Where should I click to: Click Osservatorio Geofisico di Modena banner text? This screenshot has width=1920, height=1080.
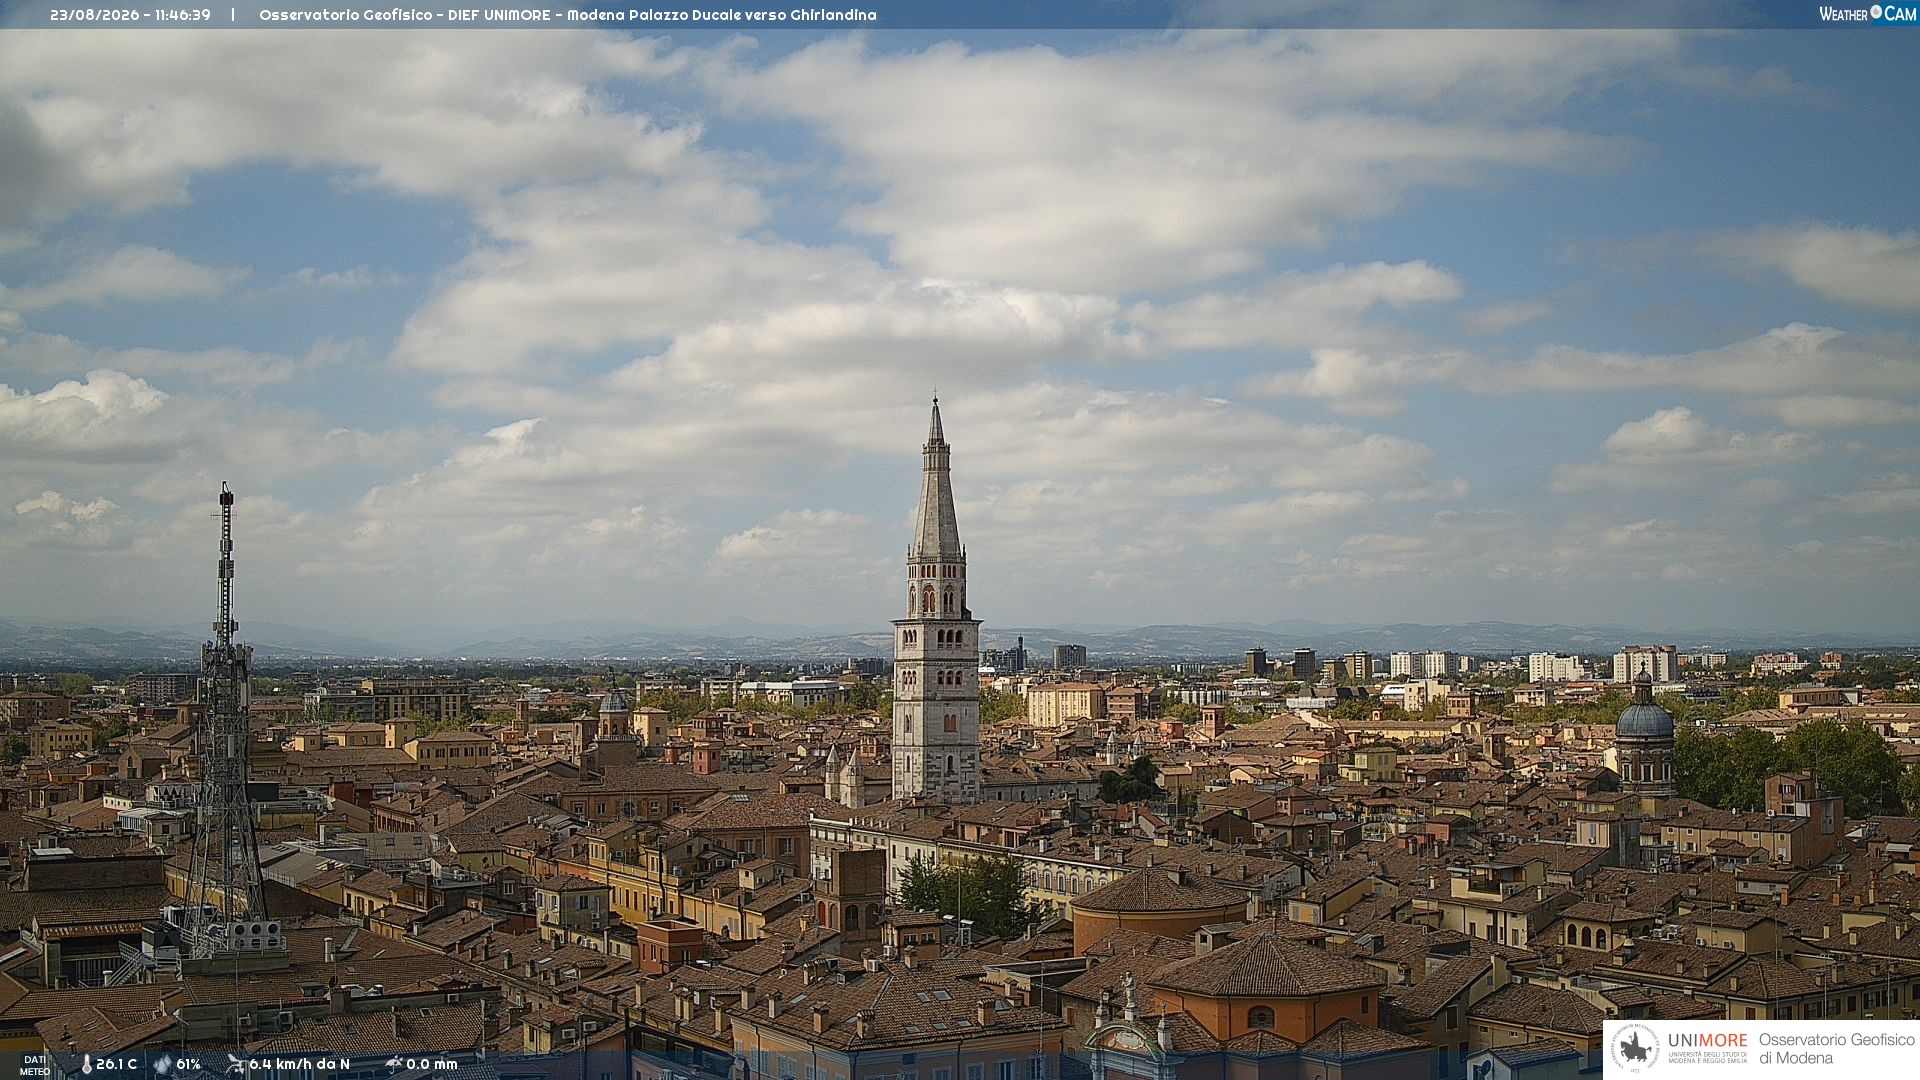1836,1049
